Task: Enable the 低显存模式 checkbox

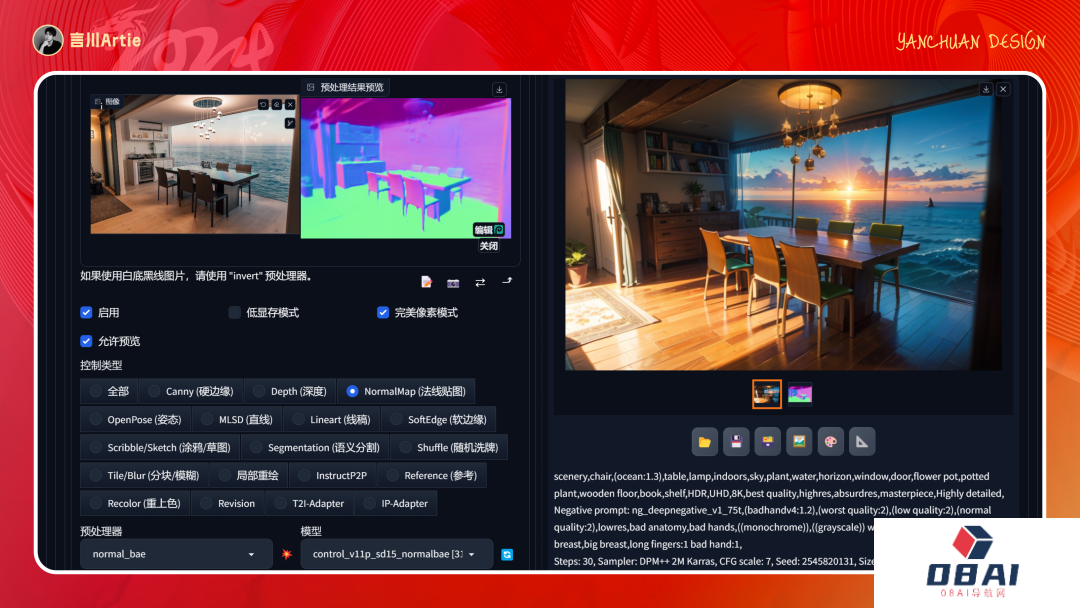Action: [x=234, y=313]
